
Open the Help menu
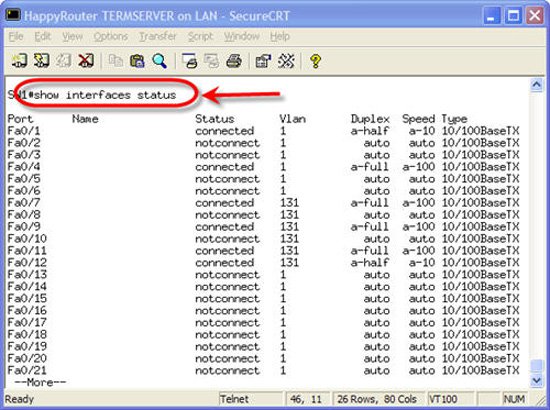(x=280, y=36)
